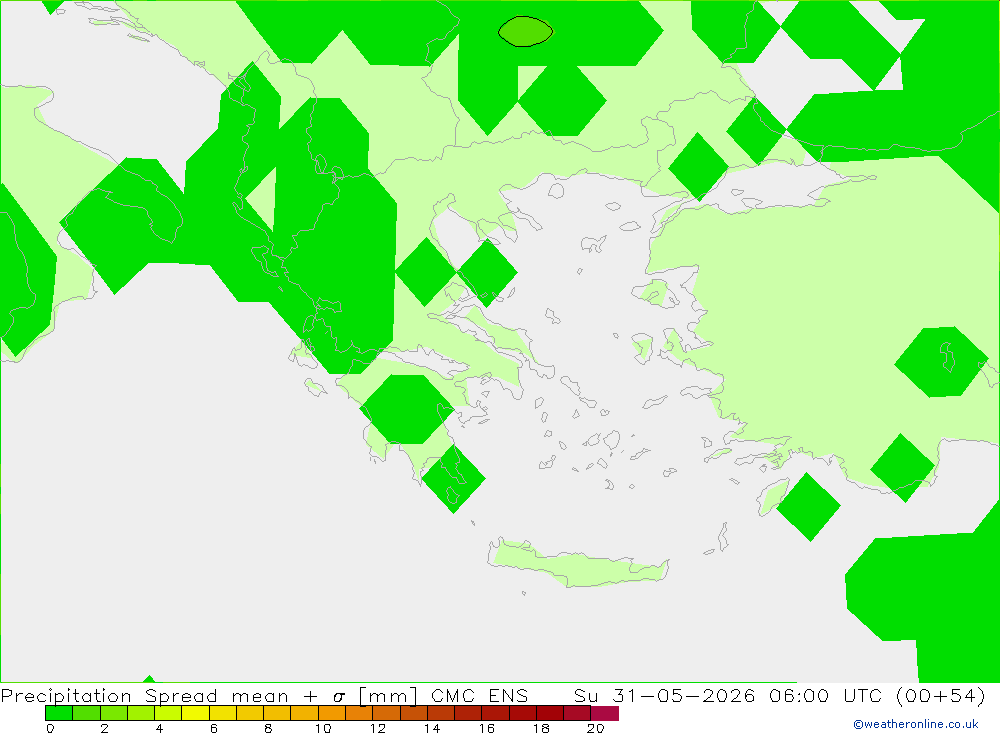Click the bright green 0 mm legend swatch
Screen dimensions: 1000x733
coord(59,713)
